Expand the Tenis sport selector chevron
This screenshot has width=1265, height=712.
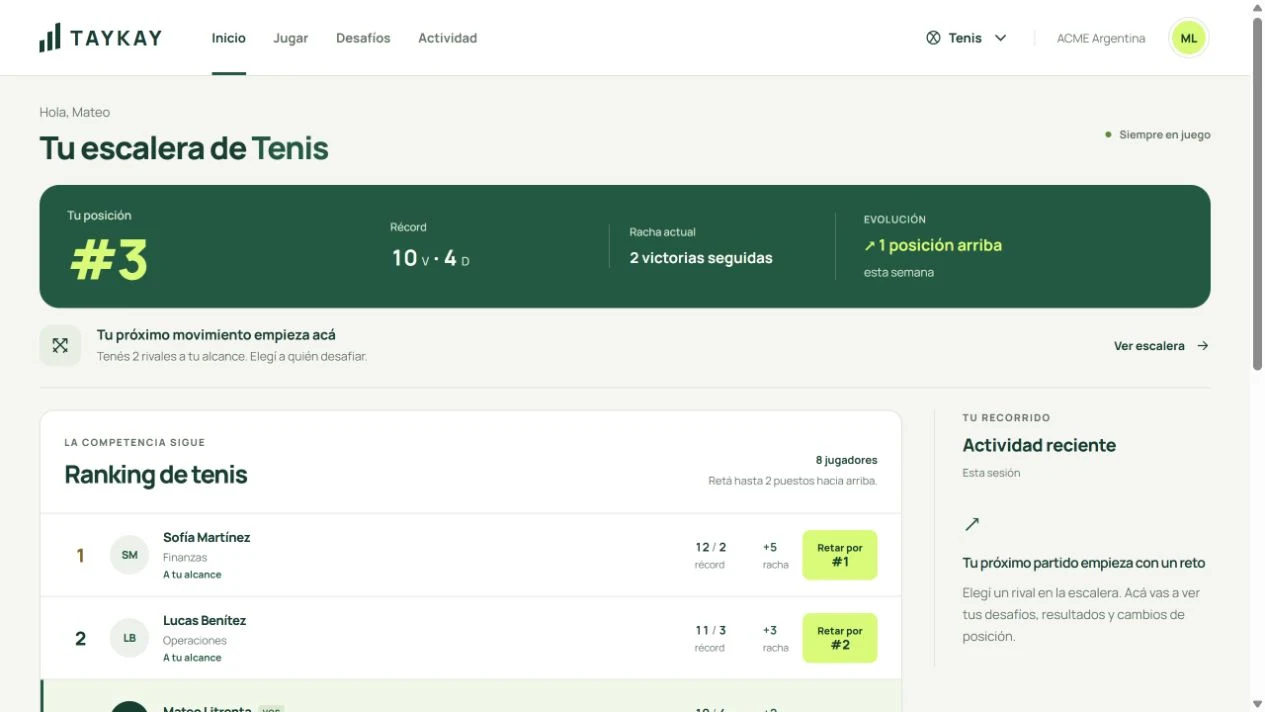pyautogui.click(x=1000, y=38)
